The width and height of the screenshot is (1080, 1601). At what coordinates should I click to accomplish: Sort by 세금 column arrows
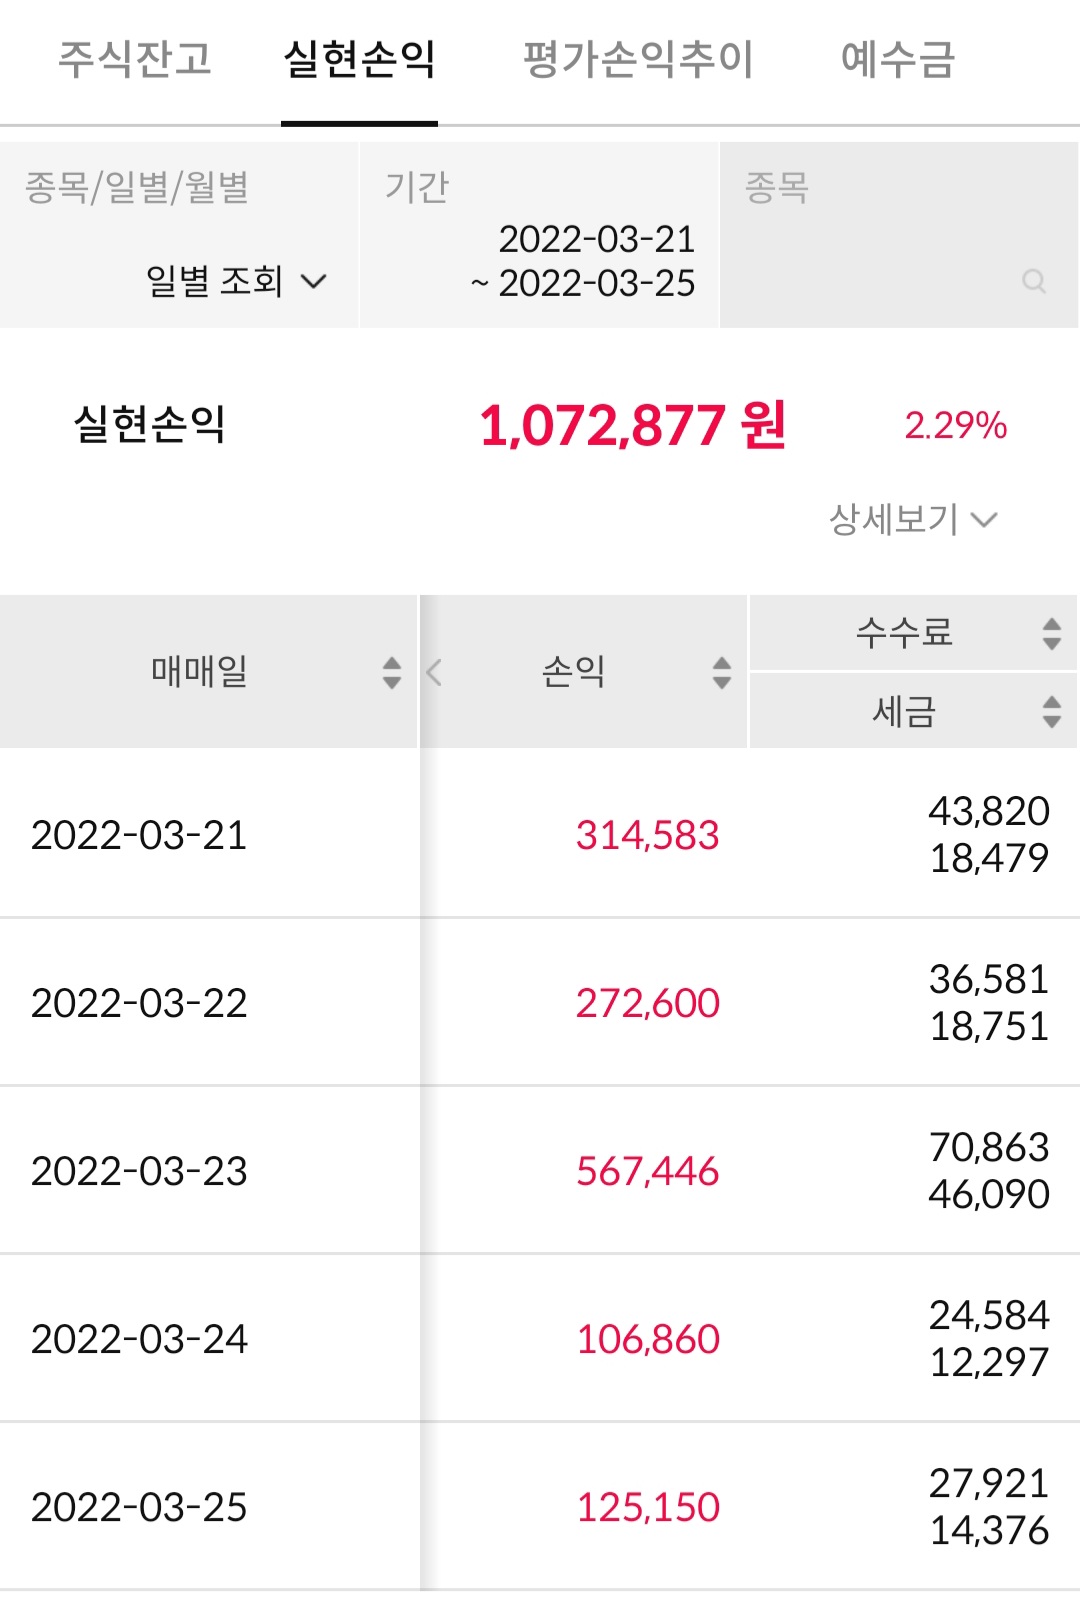point(1051,711)
